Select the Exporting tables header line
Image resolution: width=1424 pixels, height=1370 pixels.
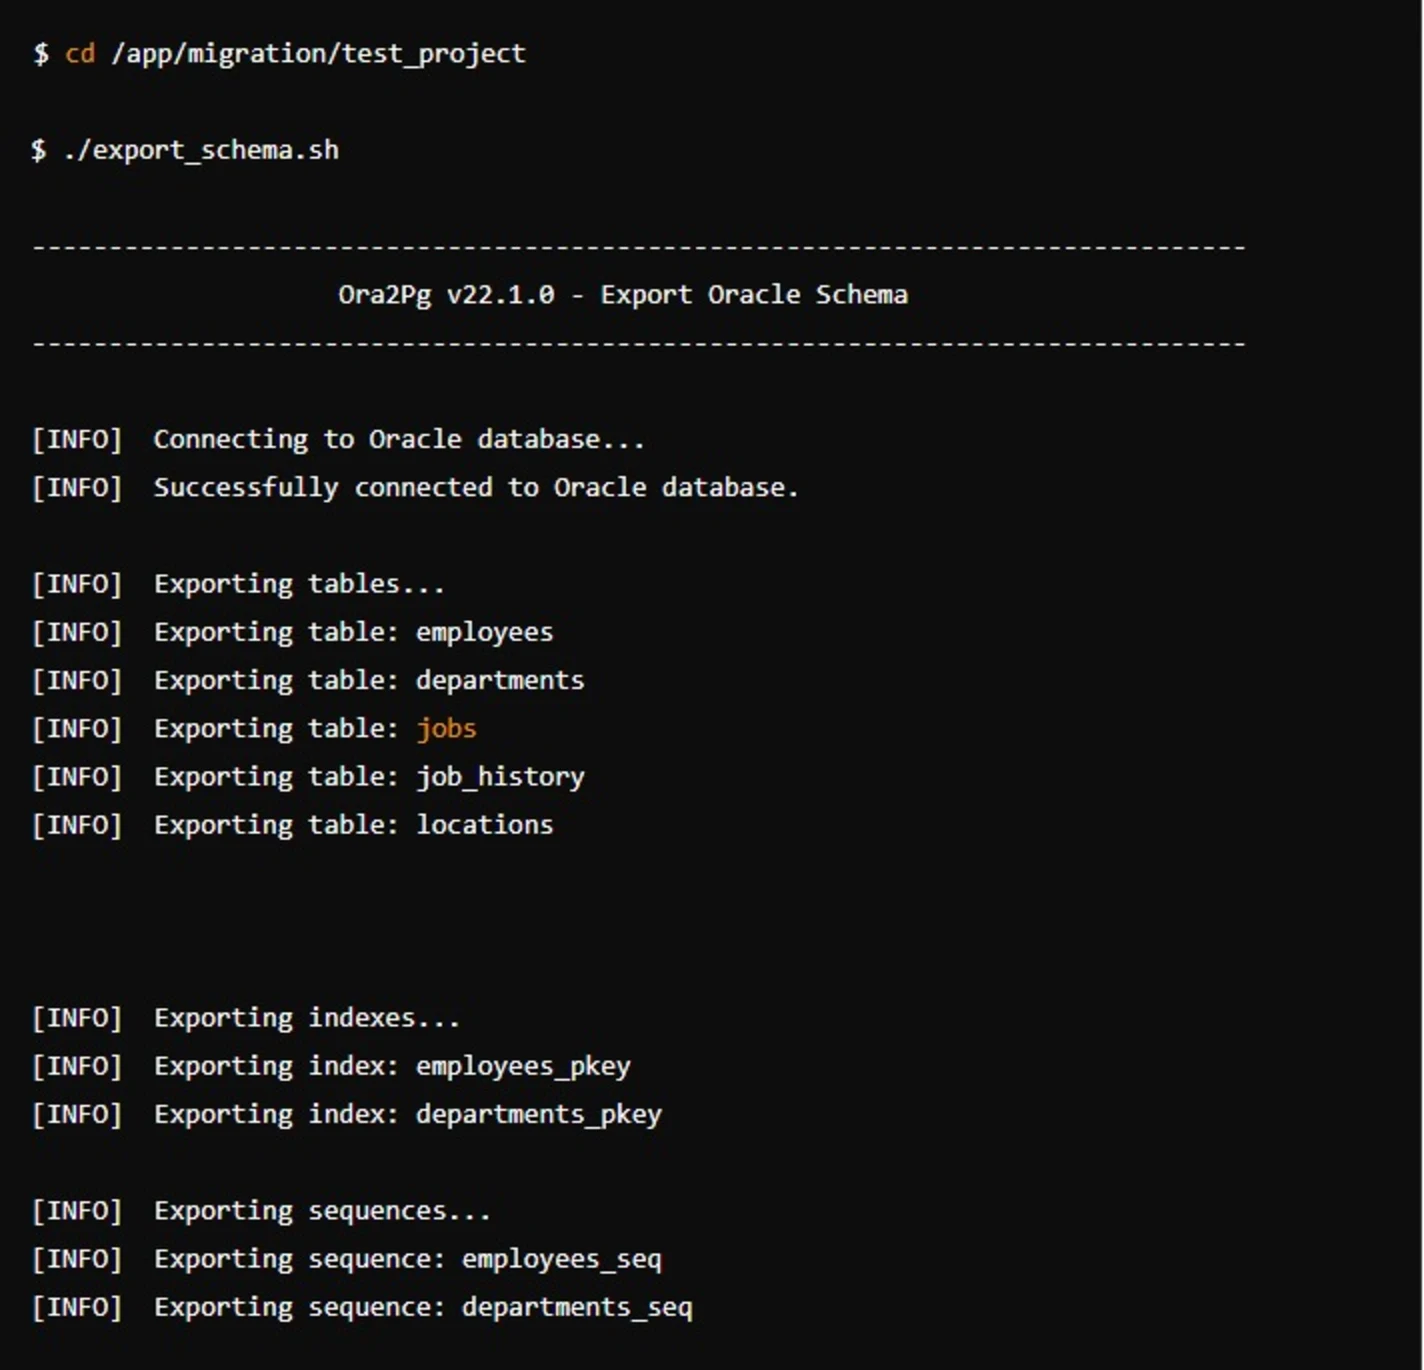299,583
